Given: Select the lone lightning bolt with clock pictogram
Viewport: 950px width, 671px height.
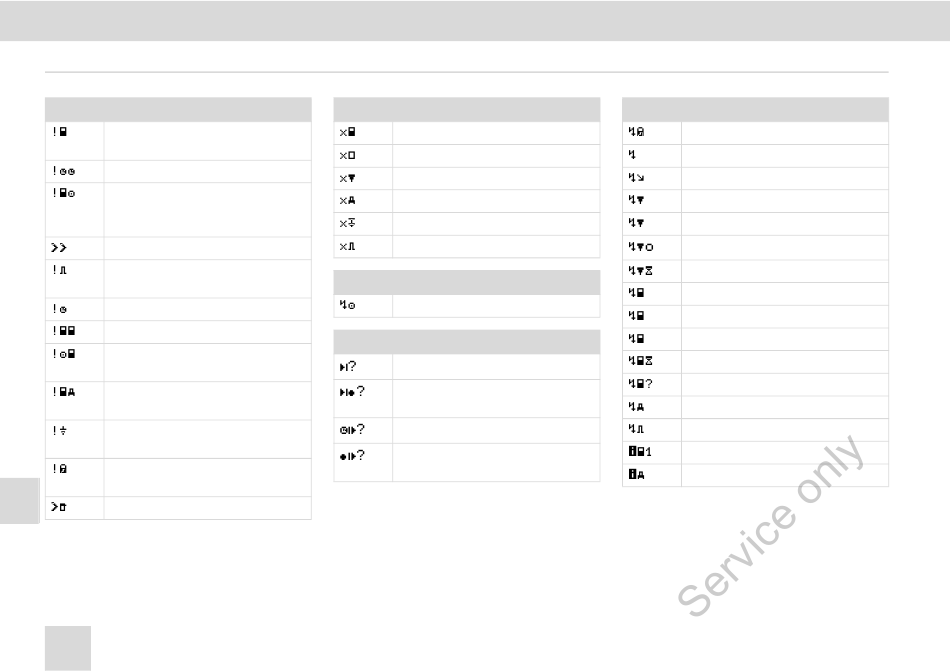Looking at the screenshot, I should (x=347, y=305).
